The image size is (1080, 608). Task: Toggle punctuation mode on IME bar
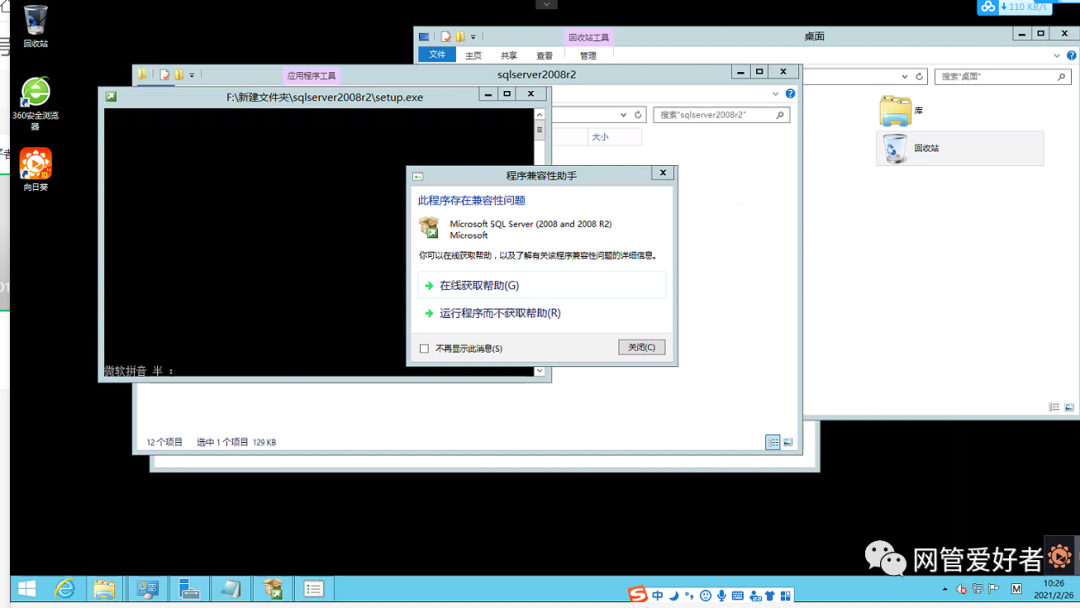coord(689,596)
